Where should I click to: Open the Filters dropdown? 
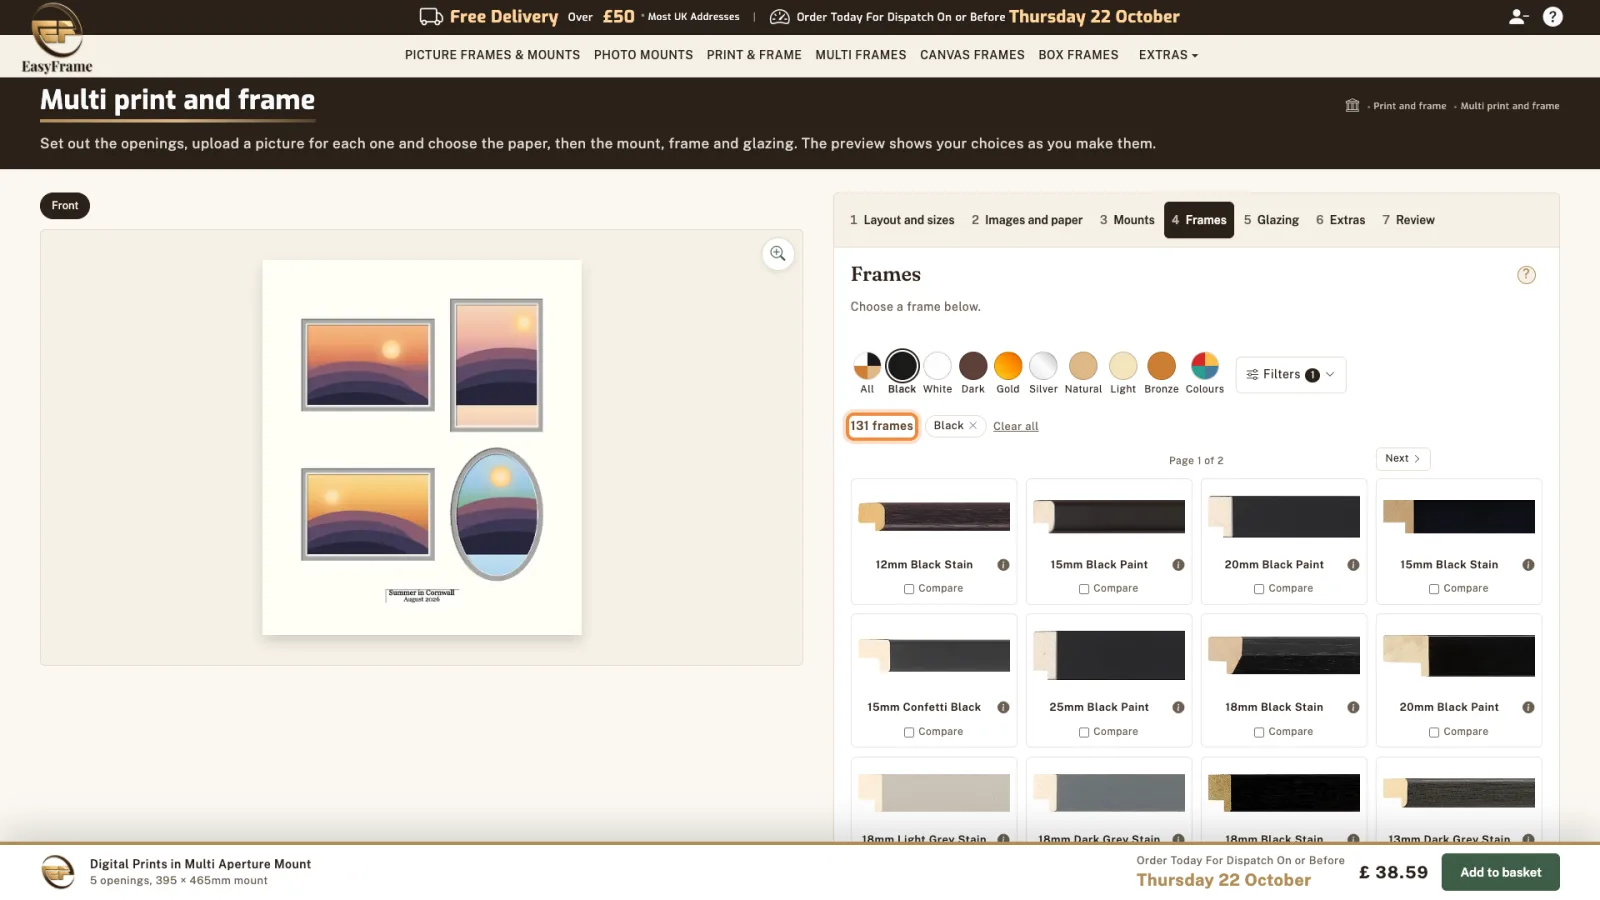[1291, 375]
